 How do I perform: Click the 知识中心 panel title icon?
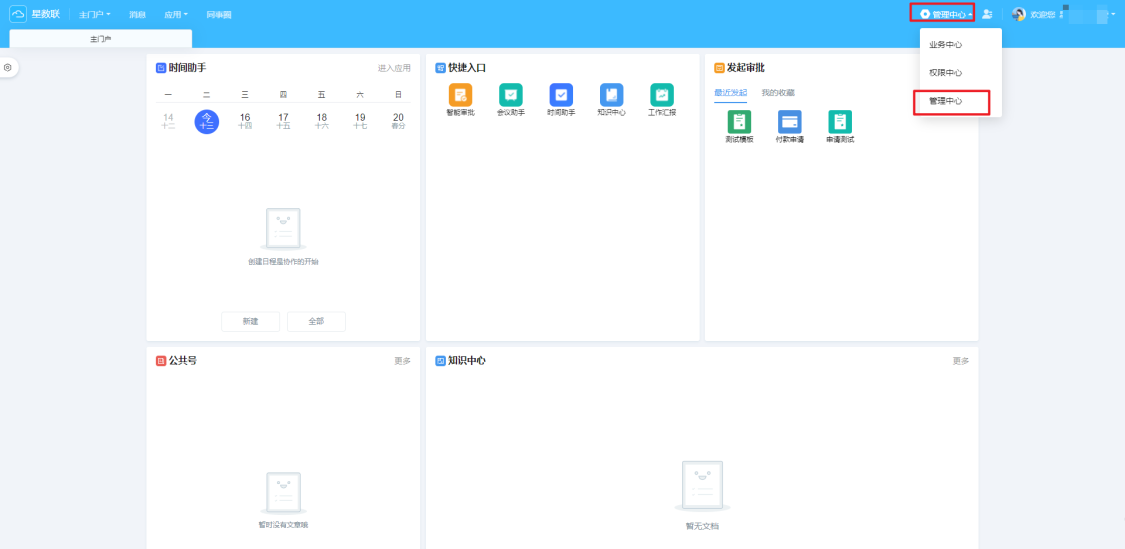(441, 360)
